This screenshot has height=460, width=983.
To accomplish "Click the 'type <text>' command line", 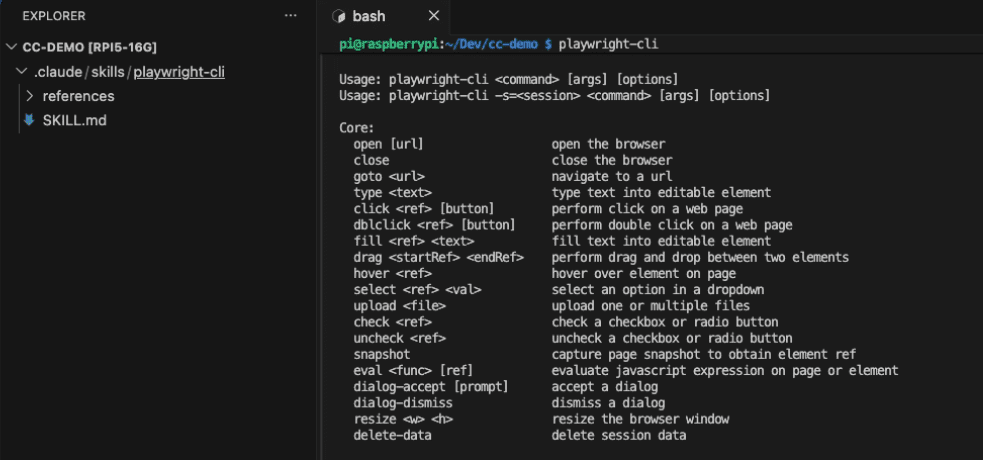I will pyautogui.click(x=392, y=192).
